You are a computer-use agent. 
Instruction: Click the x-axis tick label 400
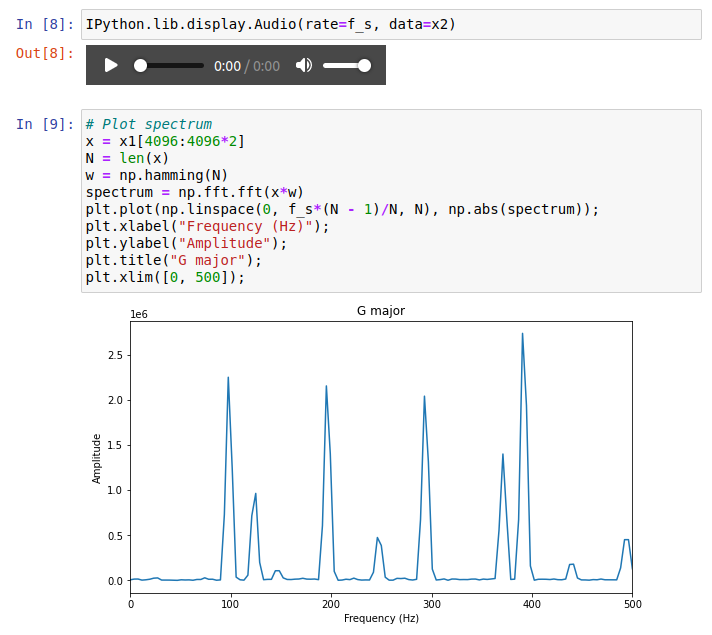(532, 604)
